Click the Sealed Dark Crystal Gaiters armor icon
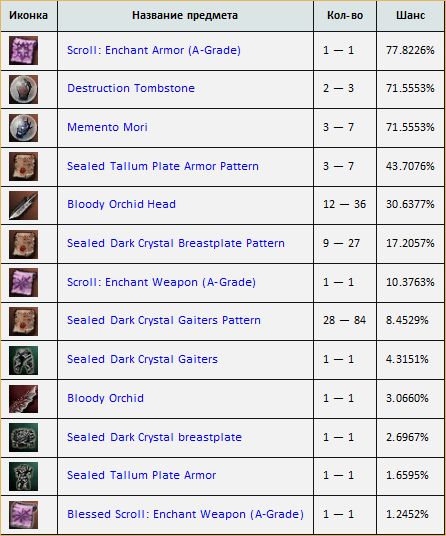This screenshot has width=446, height=536. pos(23,360)
